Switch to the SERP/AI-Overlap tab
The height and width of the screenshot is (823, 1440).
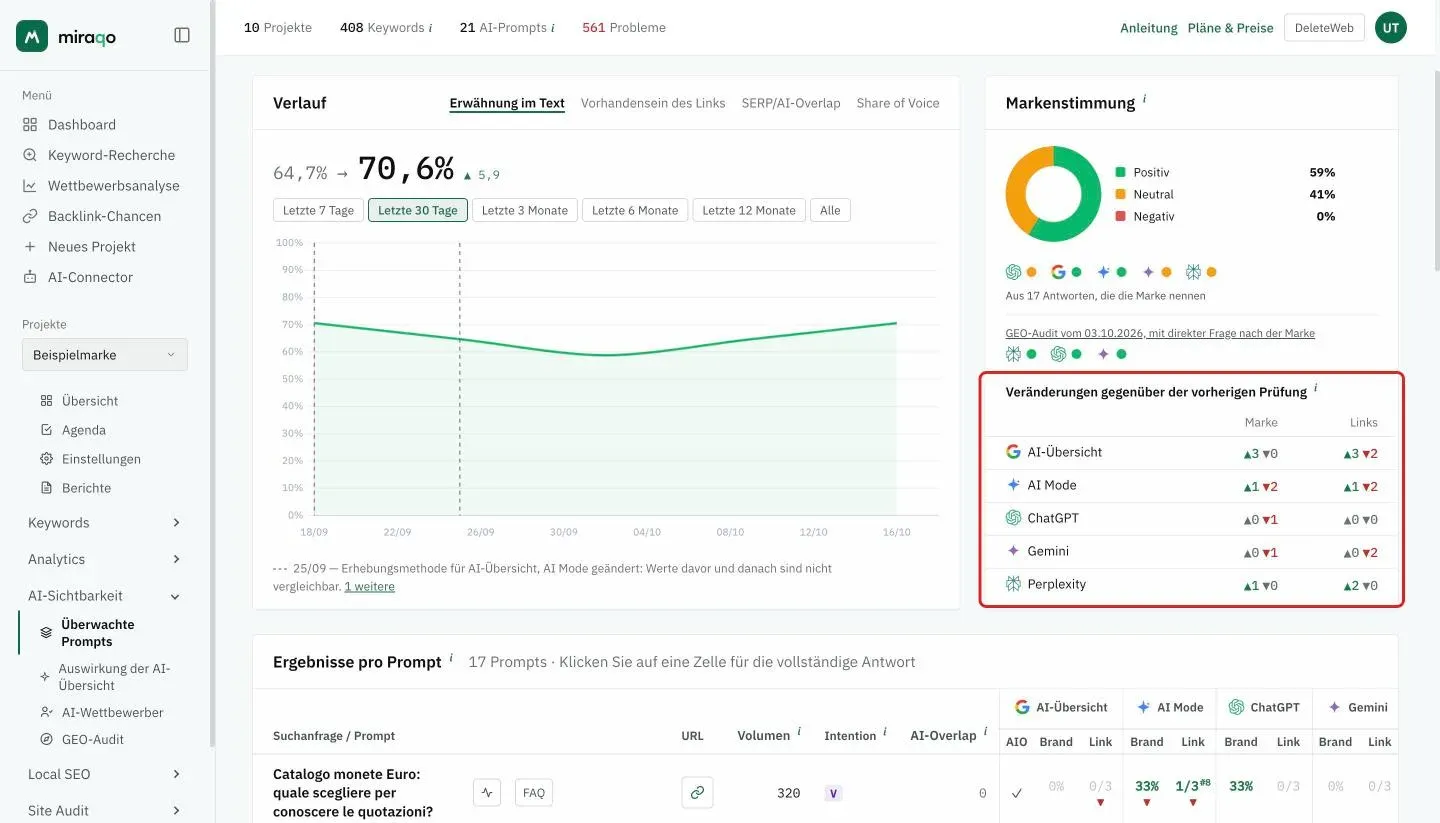[x=791, y=103]
